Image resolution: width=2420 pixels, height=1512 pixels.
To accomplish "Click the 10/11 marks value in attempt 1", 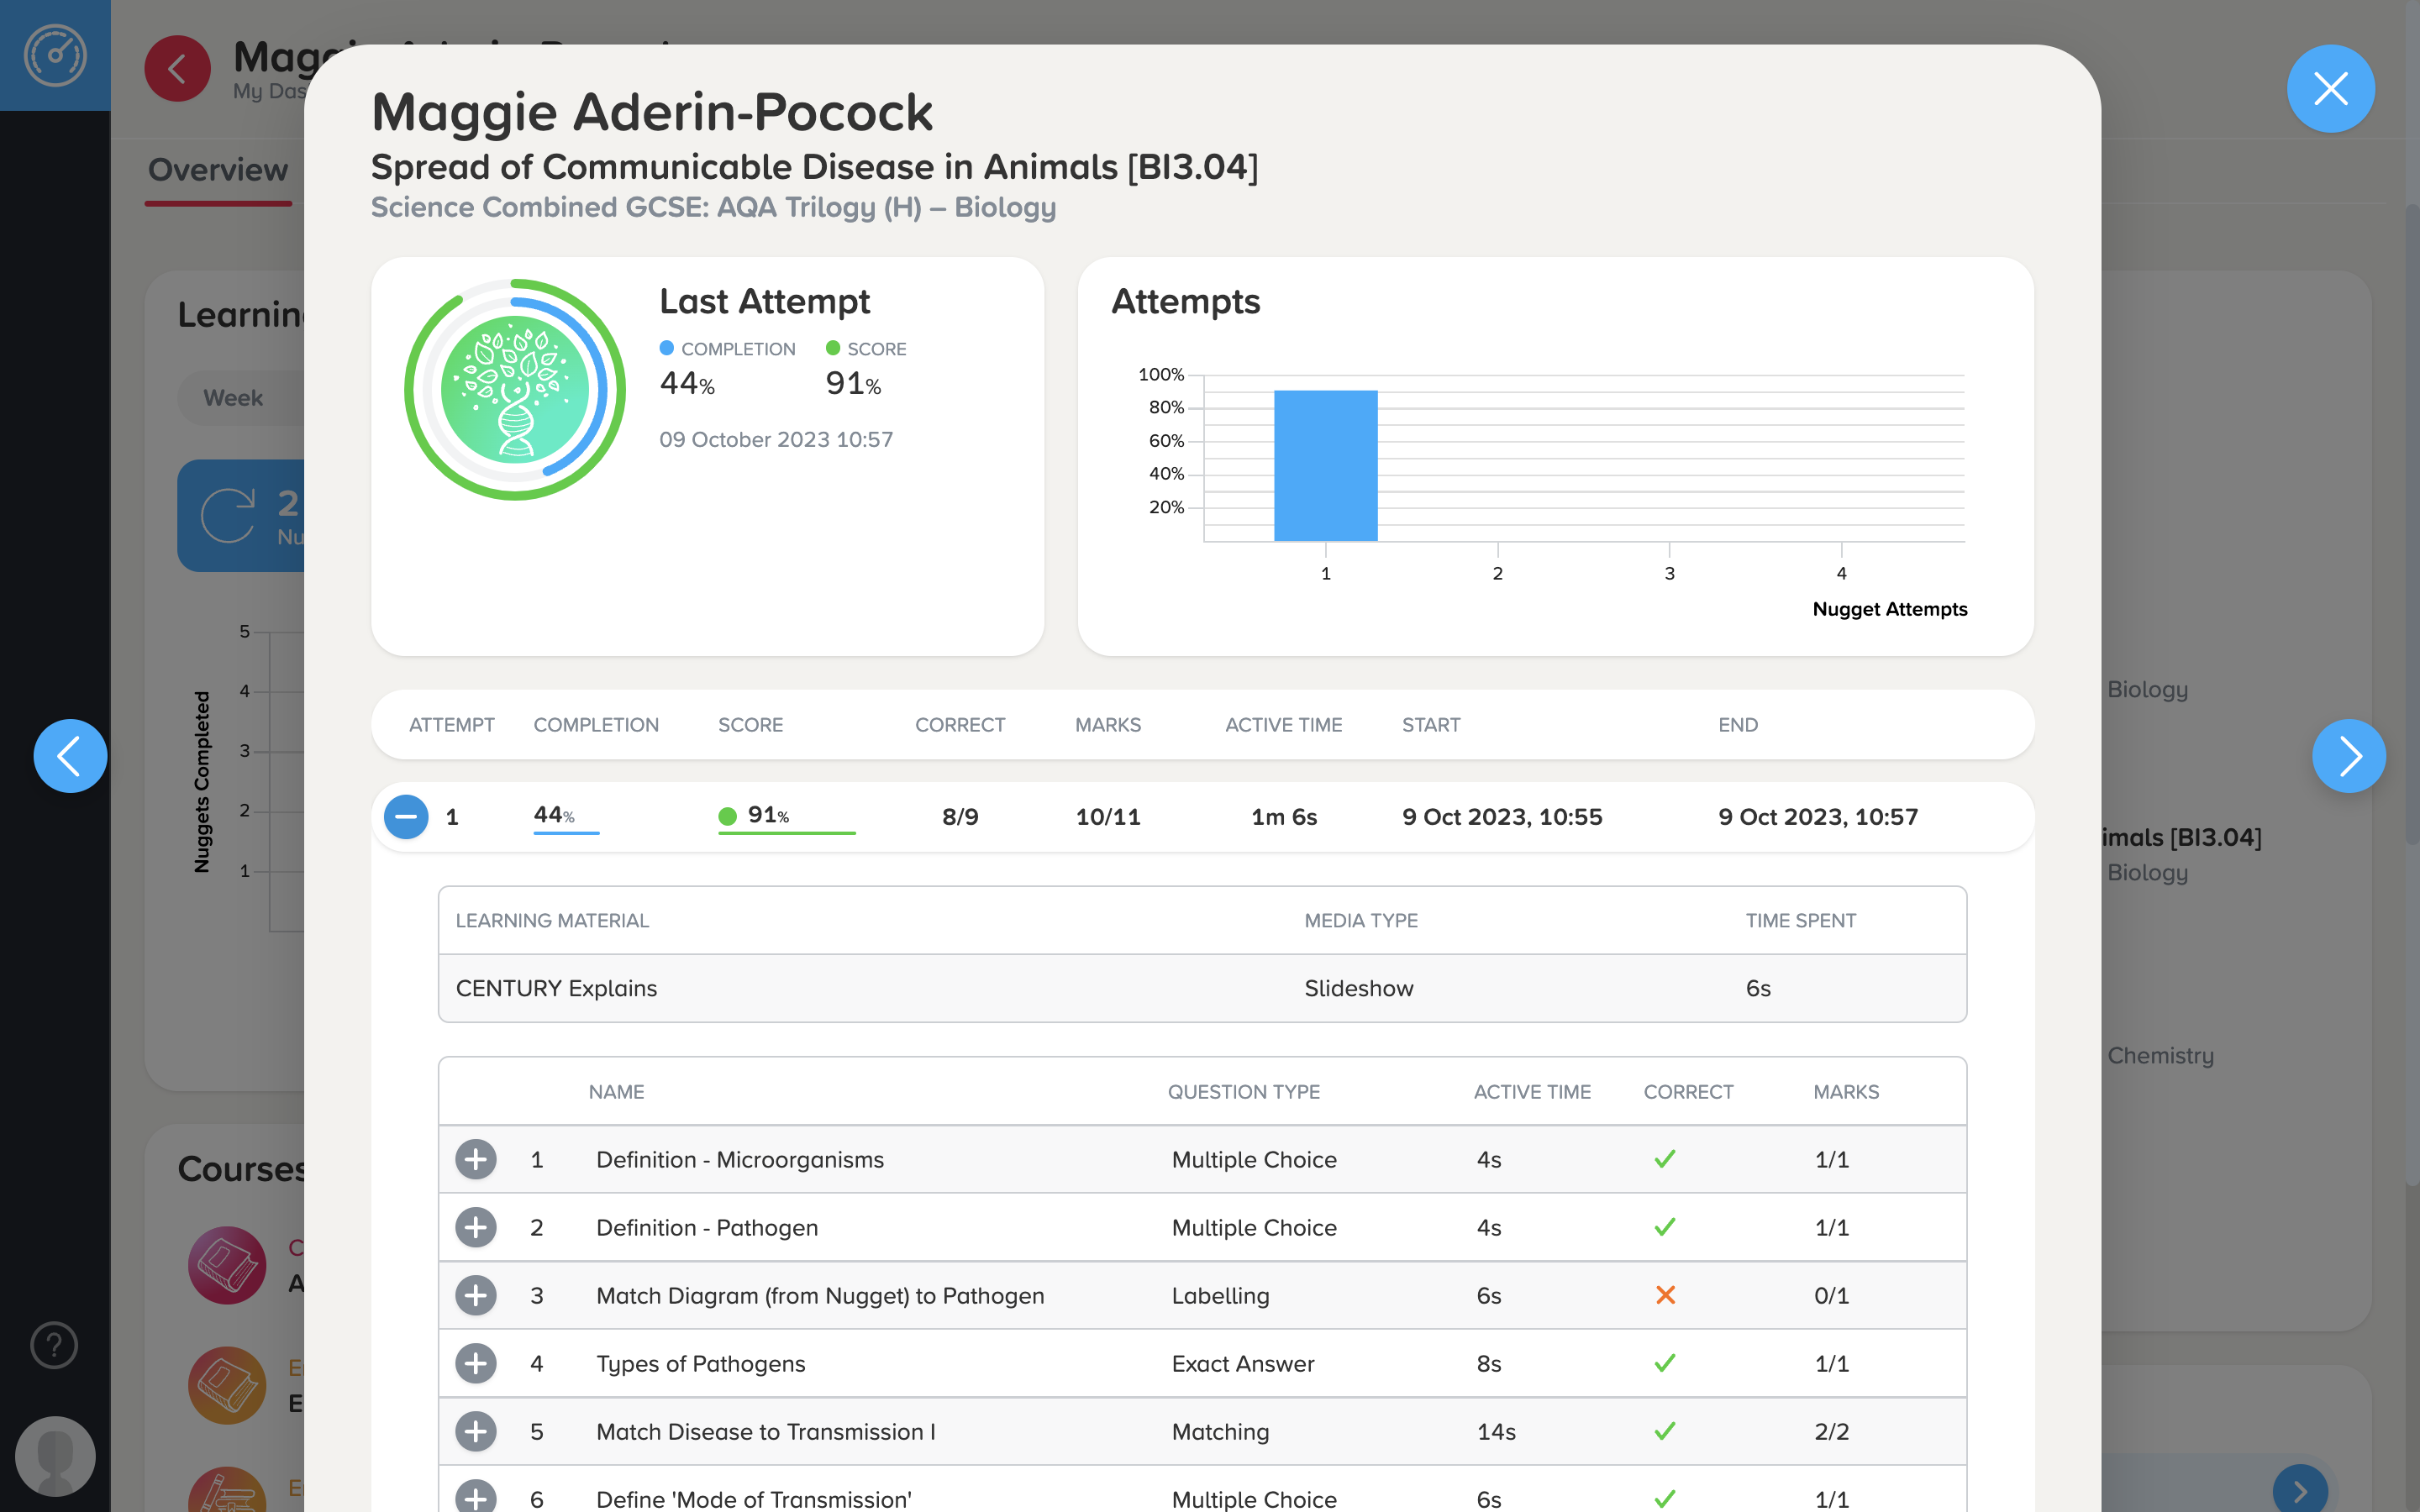I will pos(1108,817).
